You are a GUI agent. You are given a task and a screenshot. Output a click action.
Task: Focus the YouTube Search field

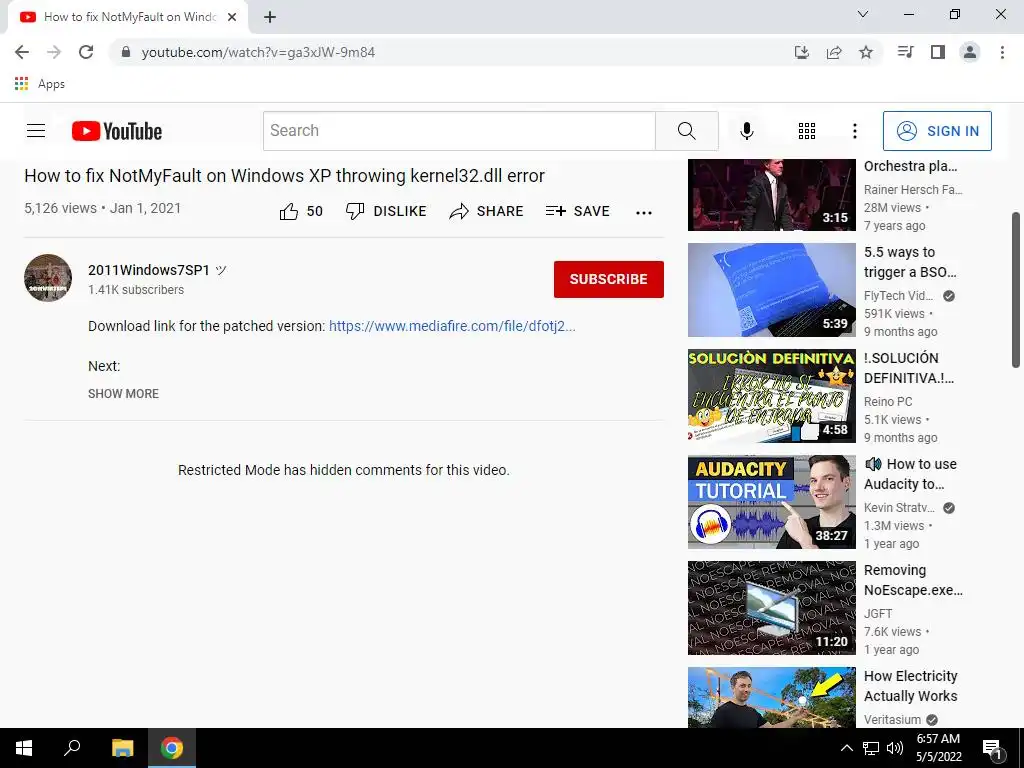coord(459,131)
